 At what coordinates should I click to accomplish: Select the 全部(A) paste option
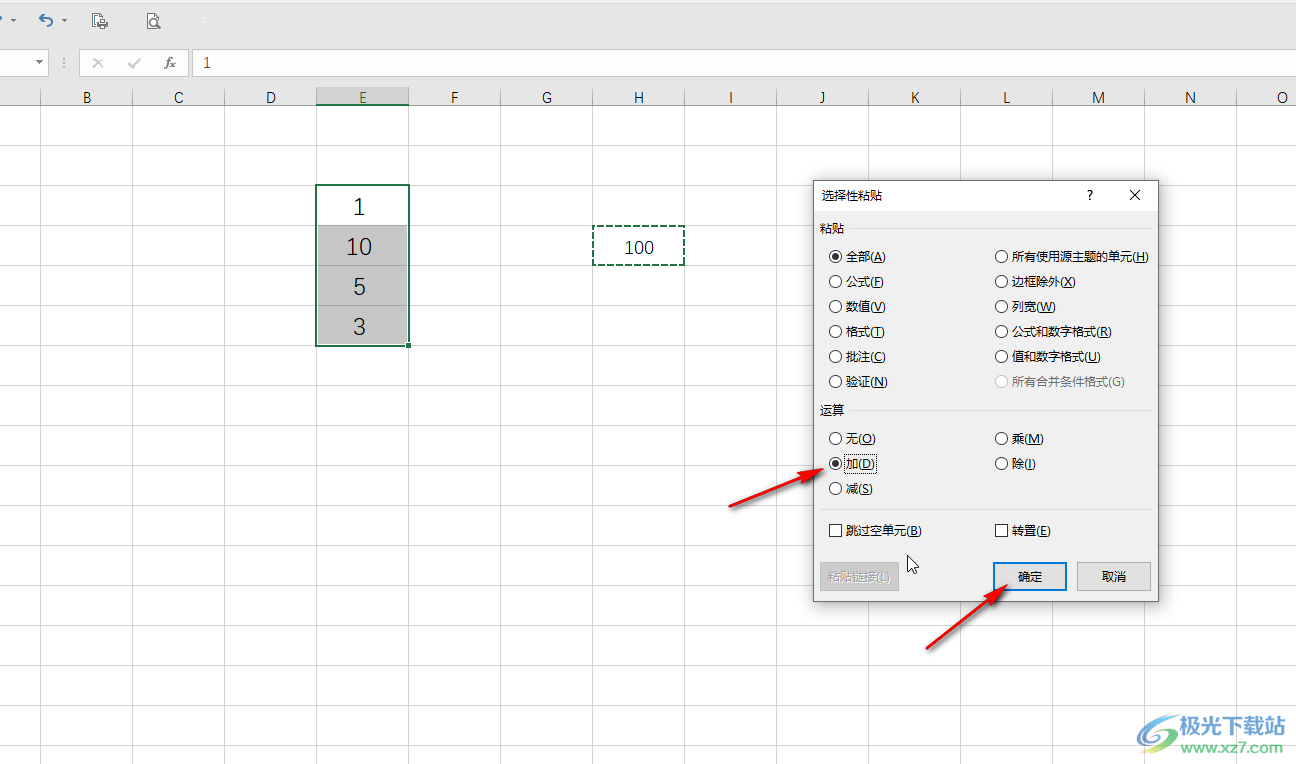[x=858, y=257]
